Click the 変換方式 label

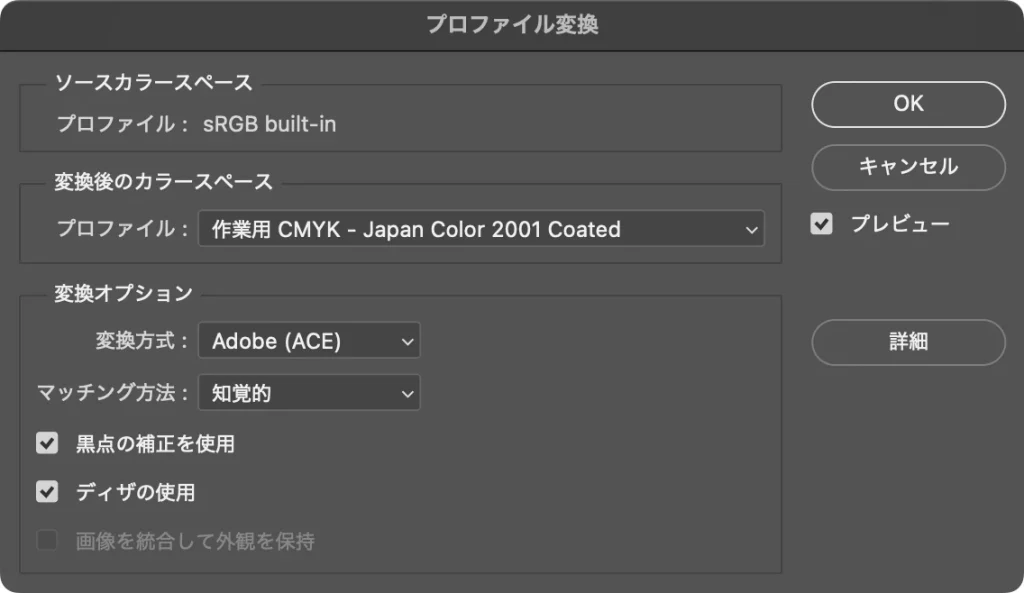141,341
